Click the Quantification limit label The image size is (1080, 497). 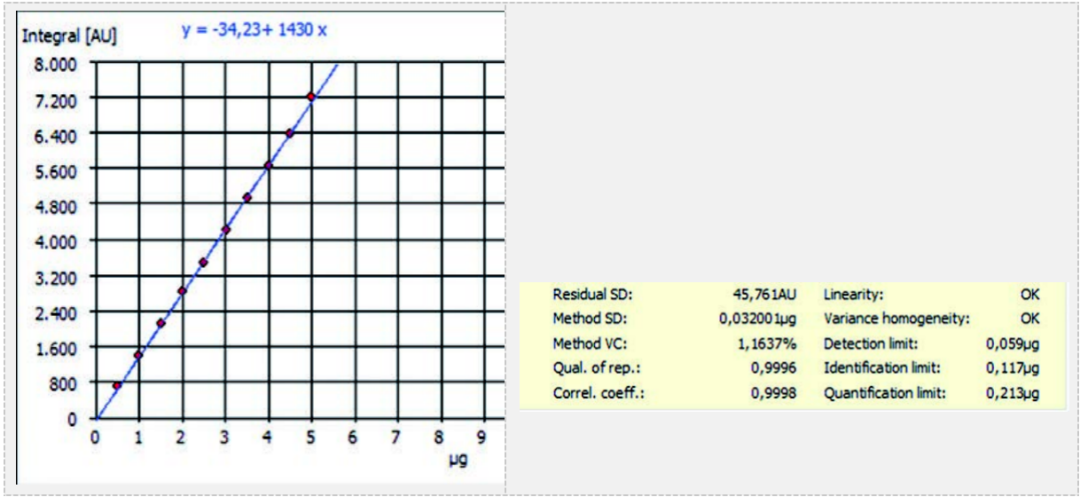[885, 394]
